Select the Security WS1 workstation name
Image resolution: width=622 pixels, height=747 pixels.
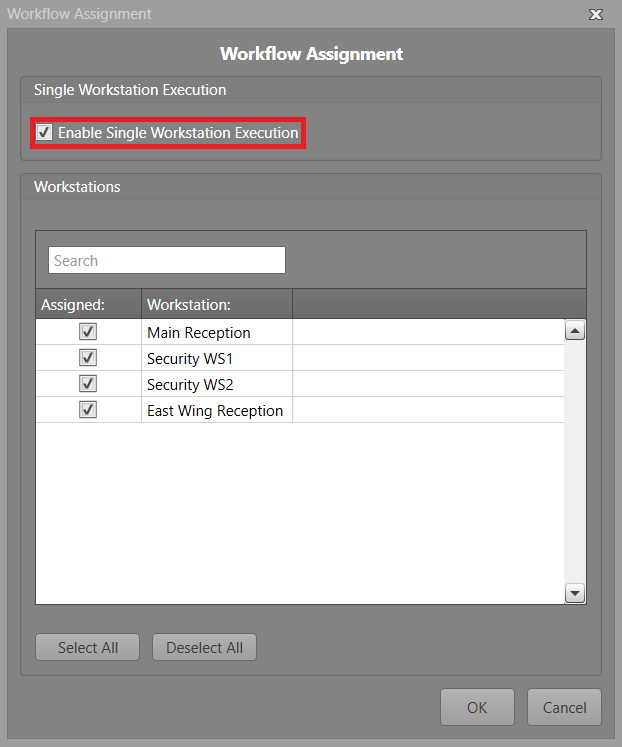(x=190, y=358)
